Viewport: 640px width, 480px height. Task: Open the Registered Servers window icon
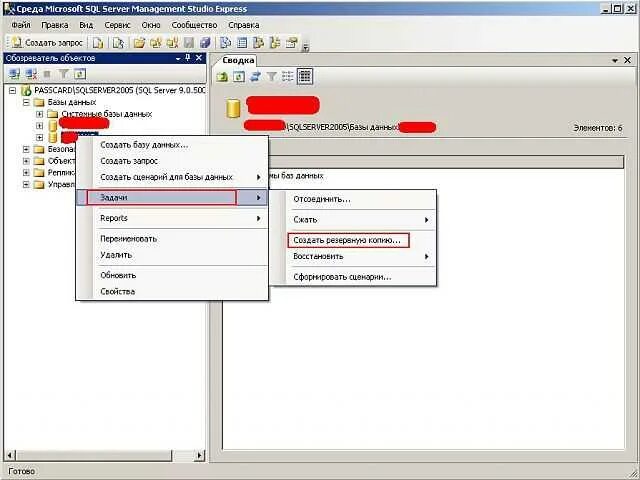tap(225, 42)
